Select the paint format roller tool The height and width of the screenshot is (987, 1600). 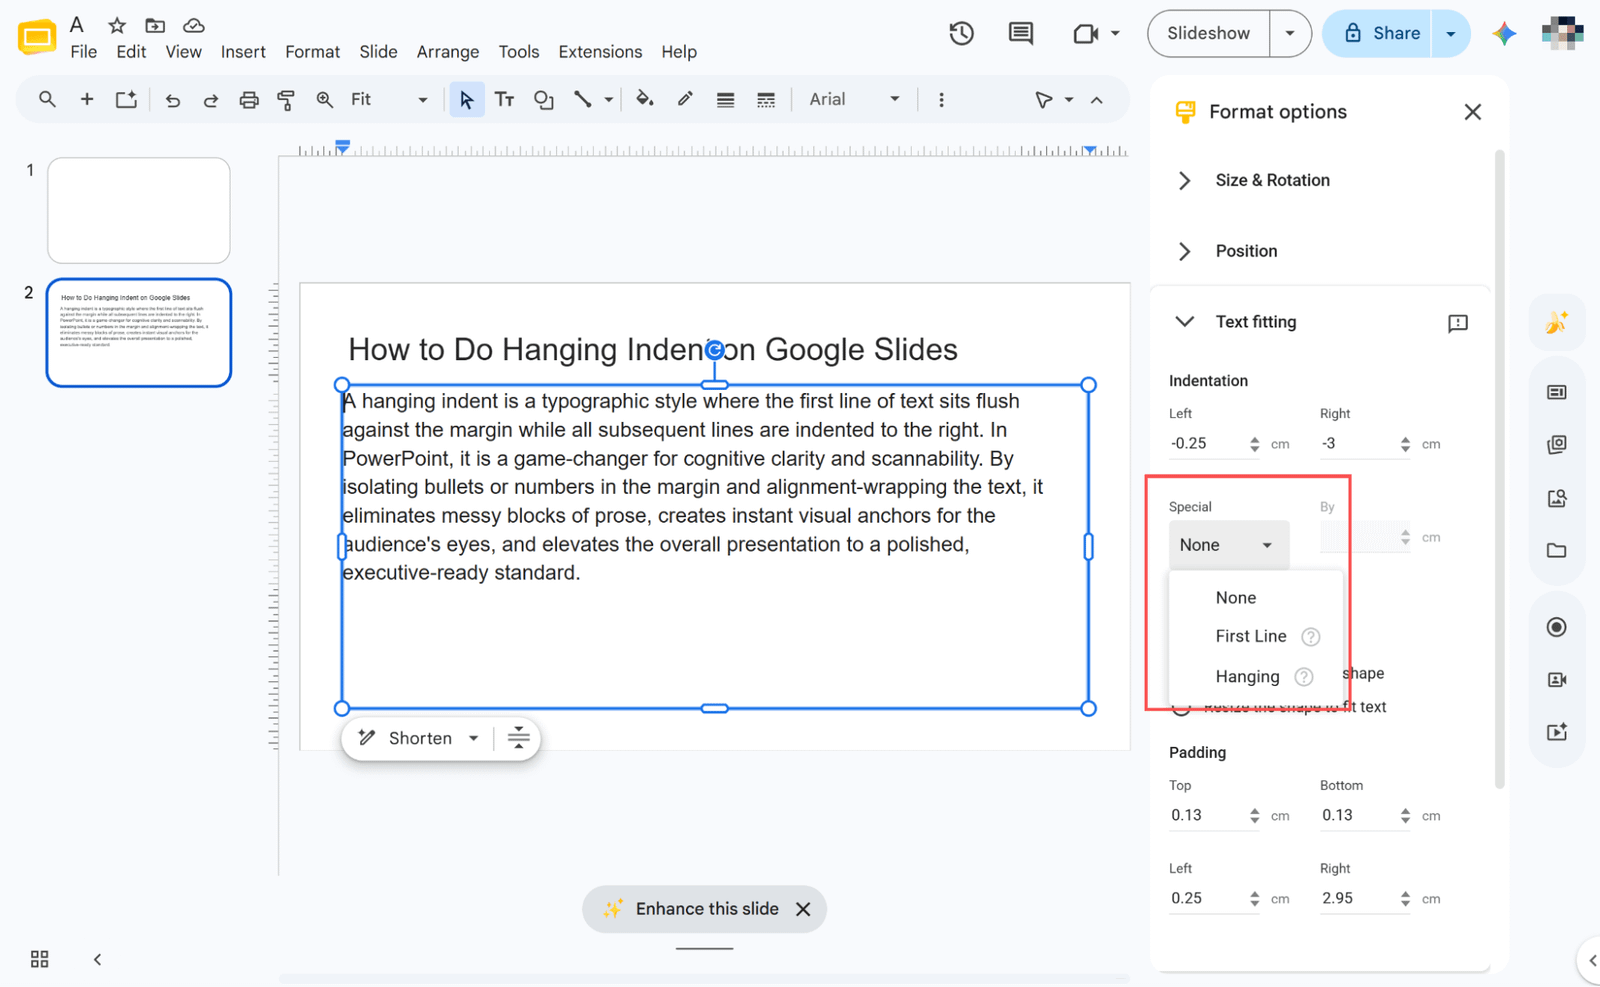point(286,100)
